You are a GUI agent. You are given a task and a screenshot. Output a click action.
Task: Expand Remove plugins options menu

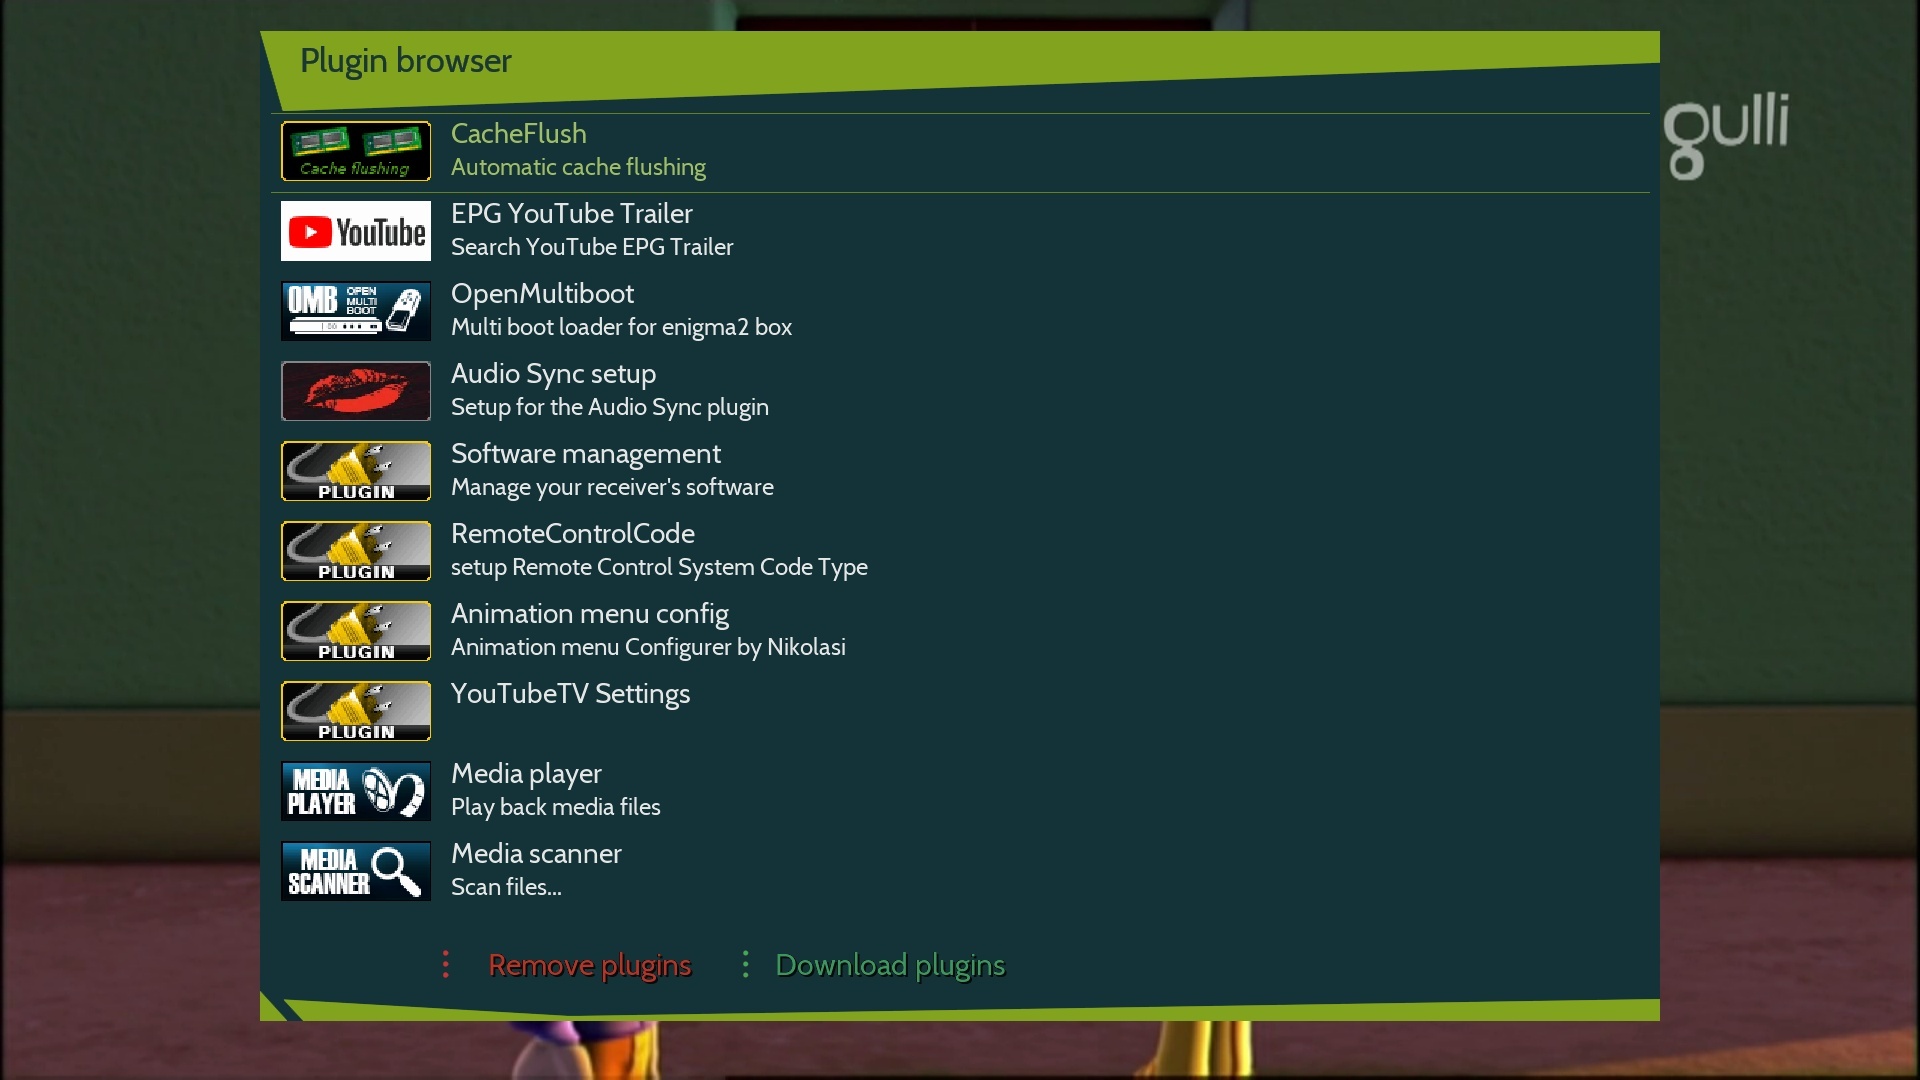[x=447, y=964]
